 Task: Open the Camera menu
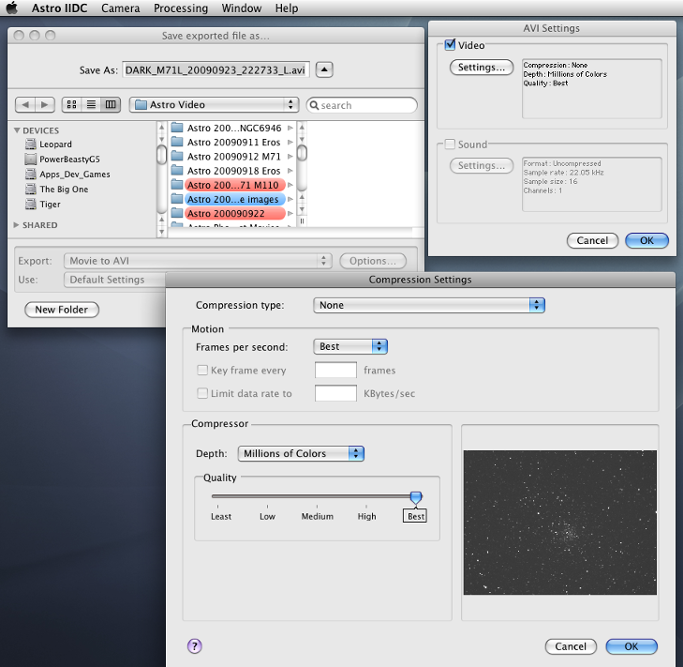pos(121,8)
